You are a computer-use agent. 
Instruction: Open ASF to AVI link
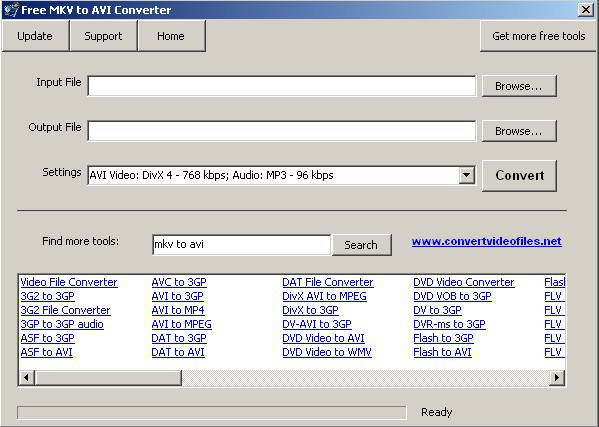tap(47, 352)
